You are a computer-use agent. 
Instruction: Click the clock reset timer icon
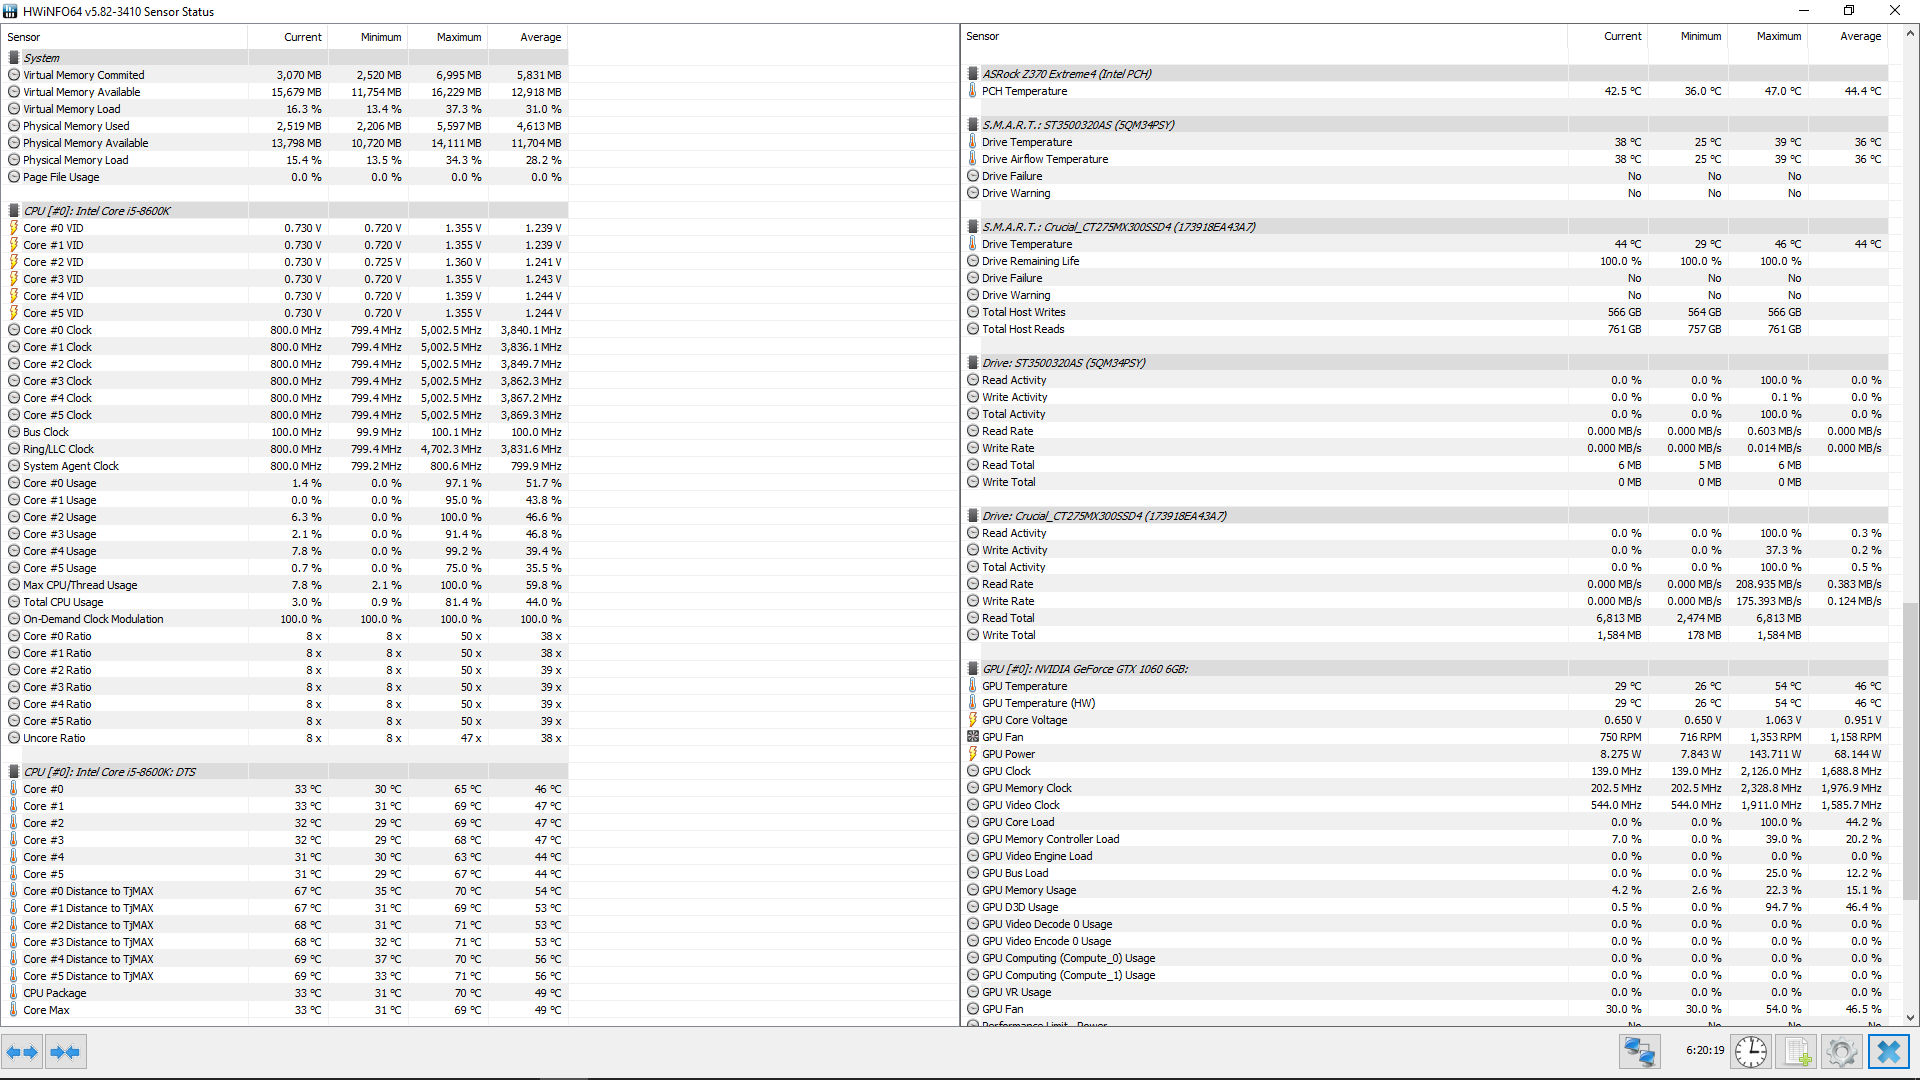pyautogui.click(x=1750, y=1052)
